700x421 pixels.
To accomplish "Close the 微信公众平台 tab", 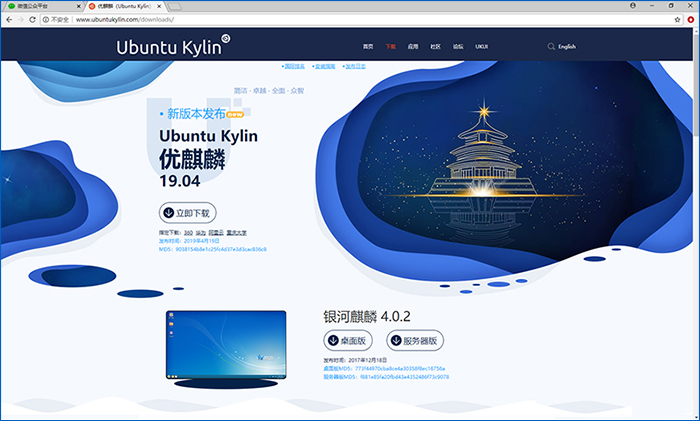I will click(79, 6).
